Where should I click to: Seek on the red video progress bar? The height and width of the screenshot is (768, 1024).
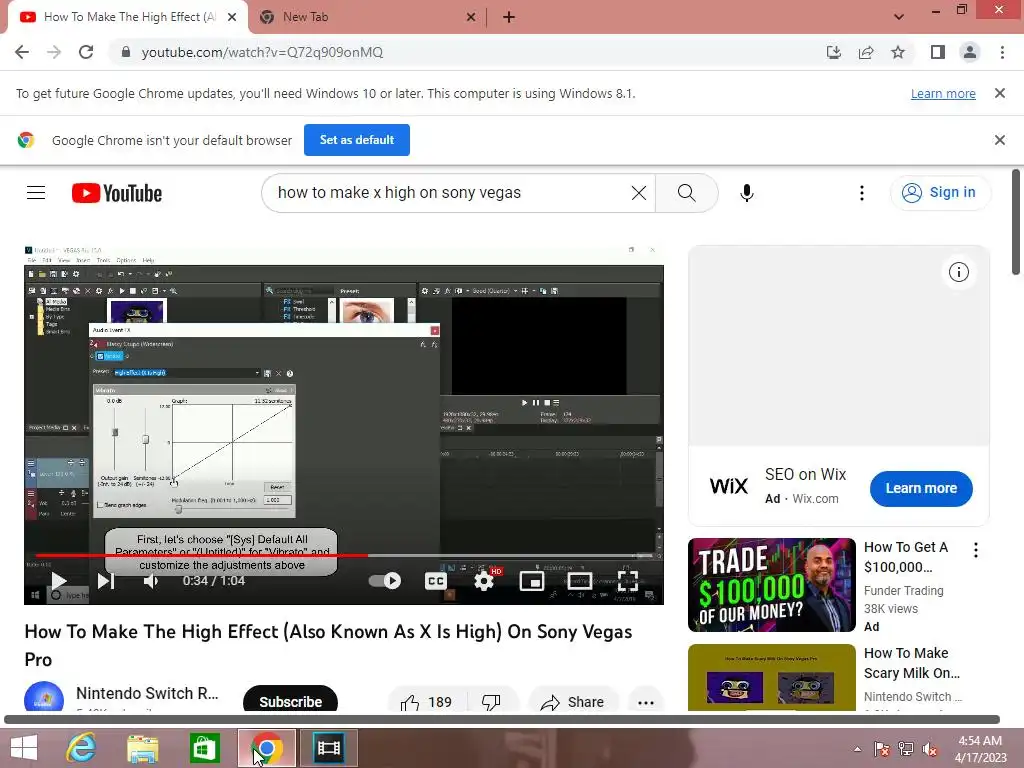202,556
